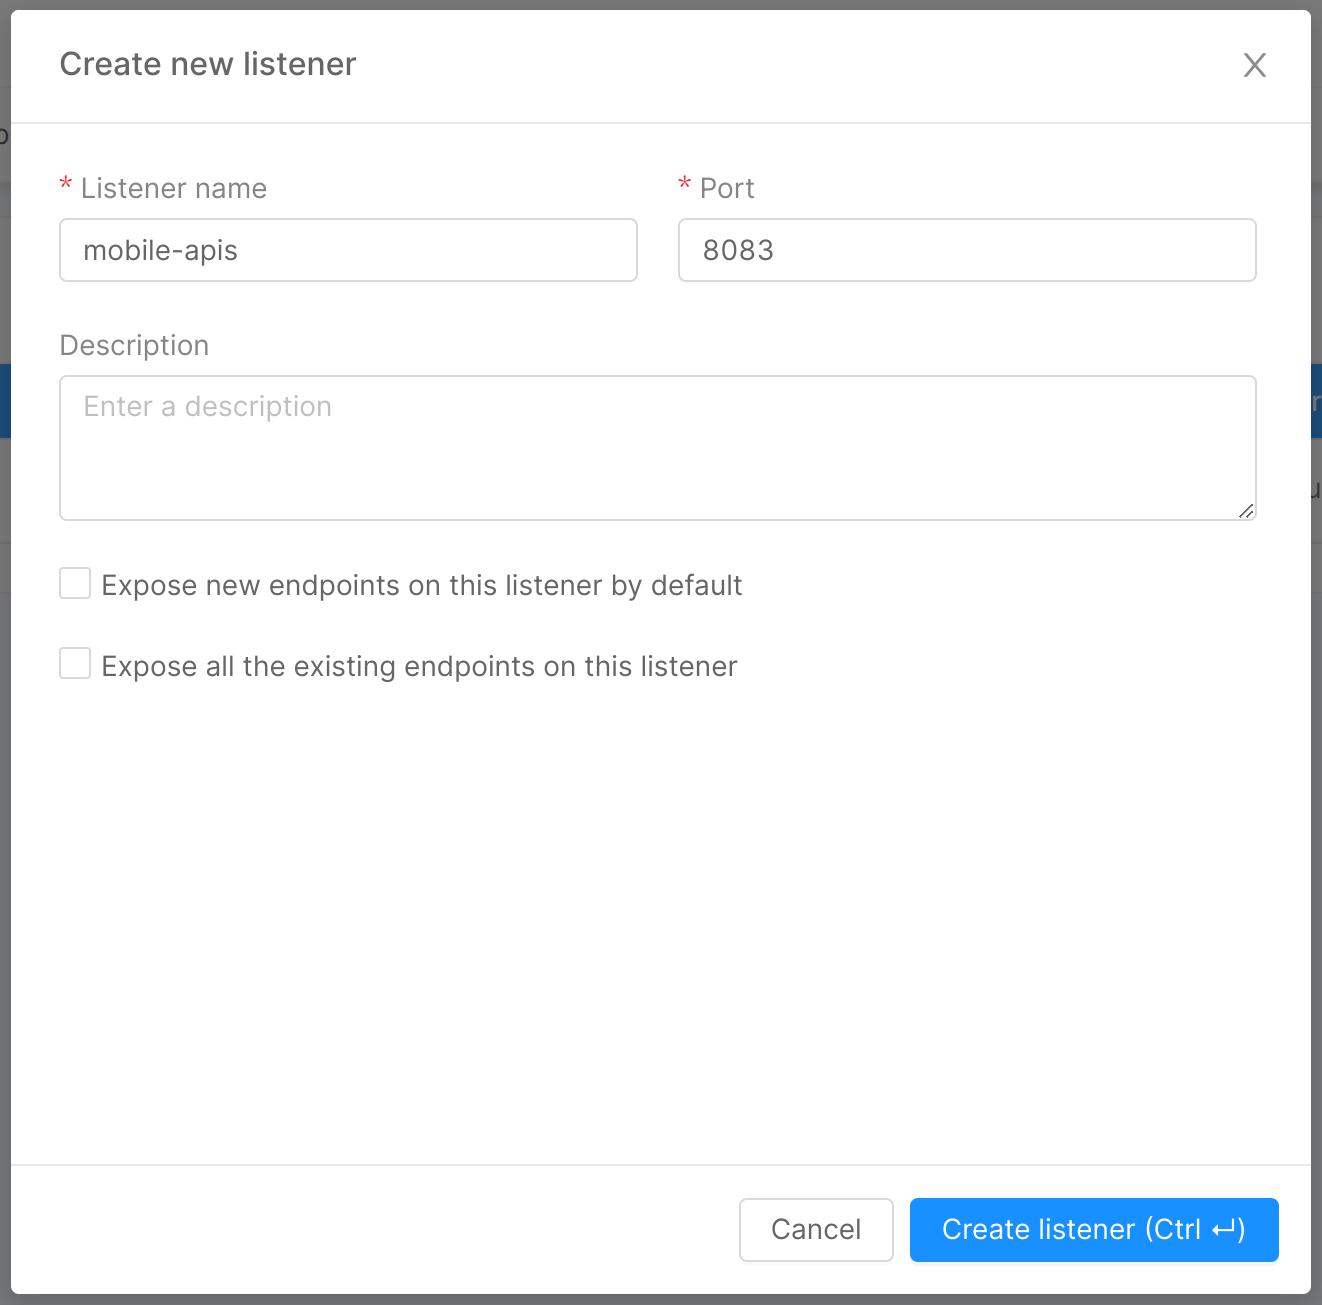Click the textarea resize handle icon

pyautogui.click(x=1246, y=511)
